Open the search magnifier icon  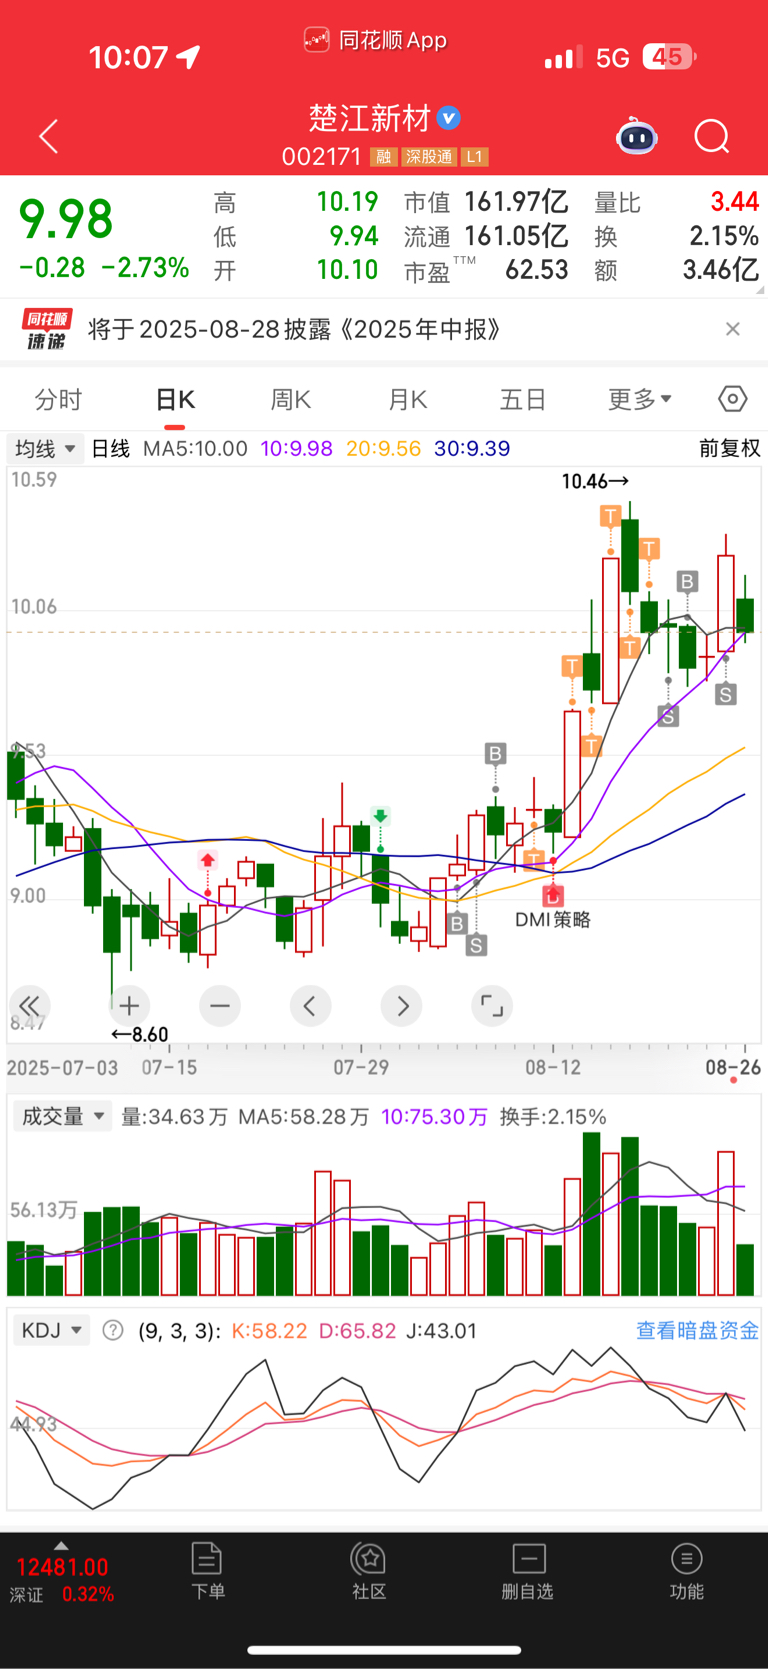click(x=712, y=136)
